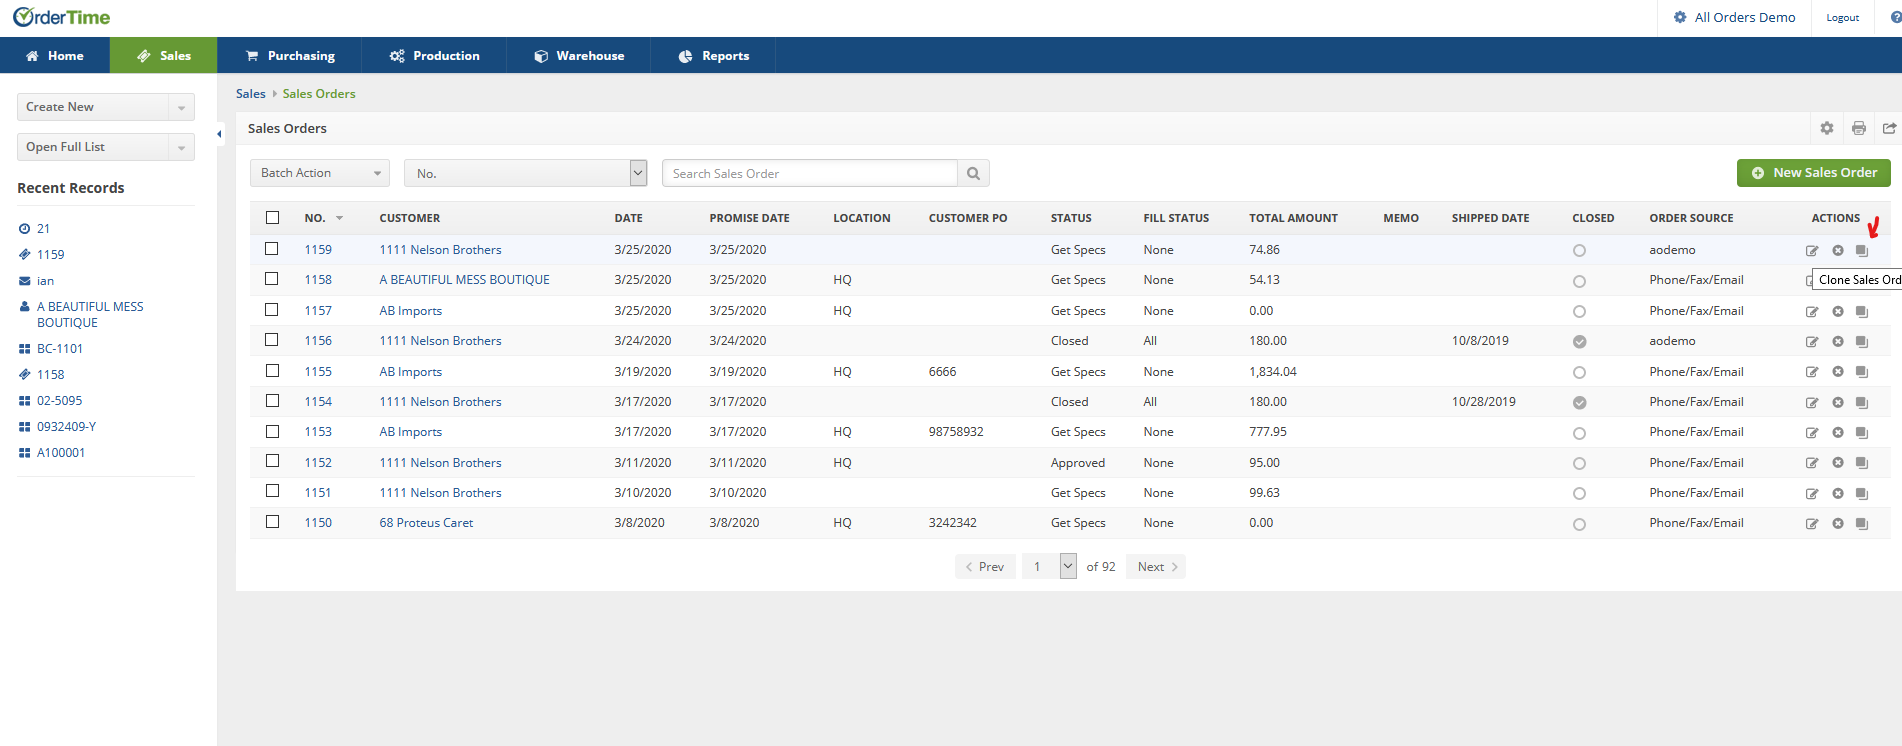Click the edit pencil on order 1155

point(1812,372)
